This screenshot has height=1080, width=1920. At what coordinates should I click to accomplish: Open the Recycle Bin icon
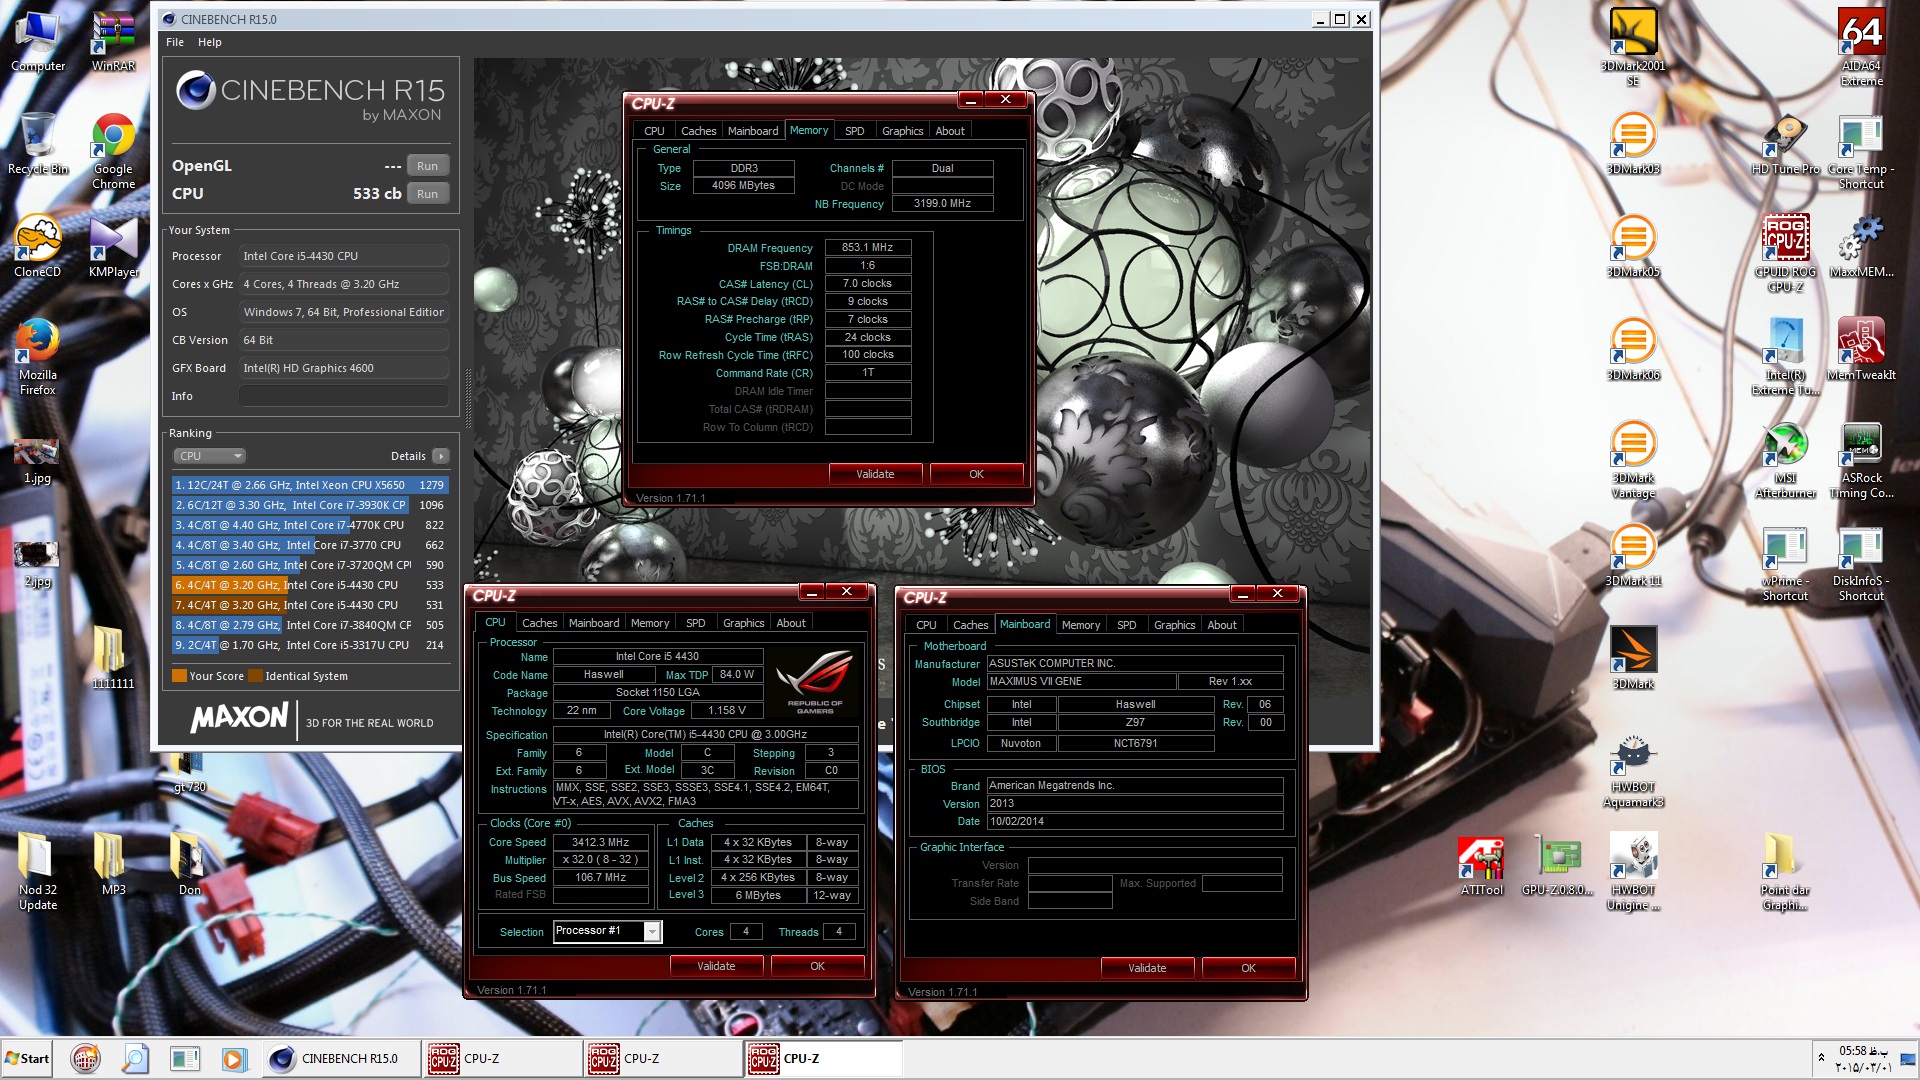click(x=38, y=143)
